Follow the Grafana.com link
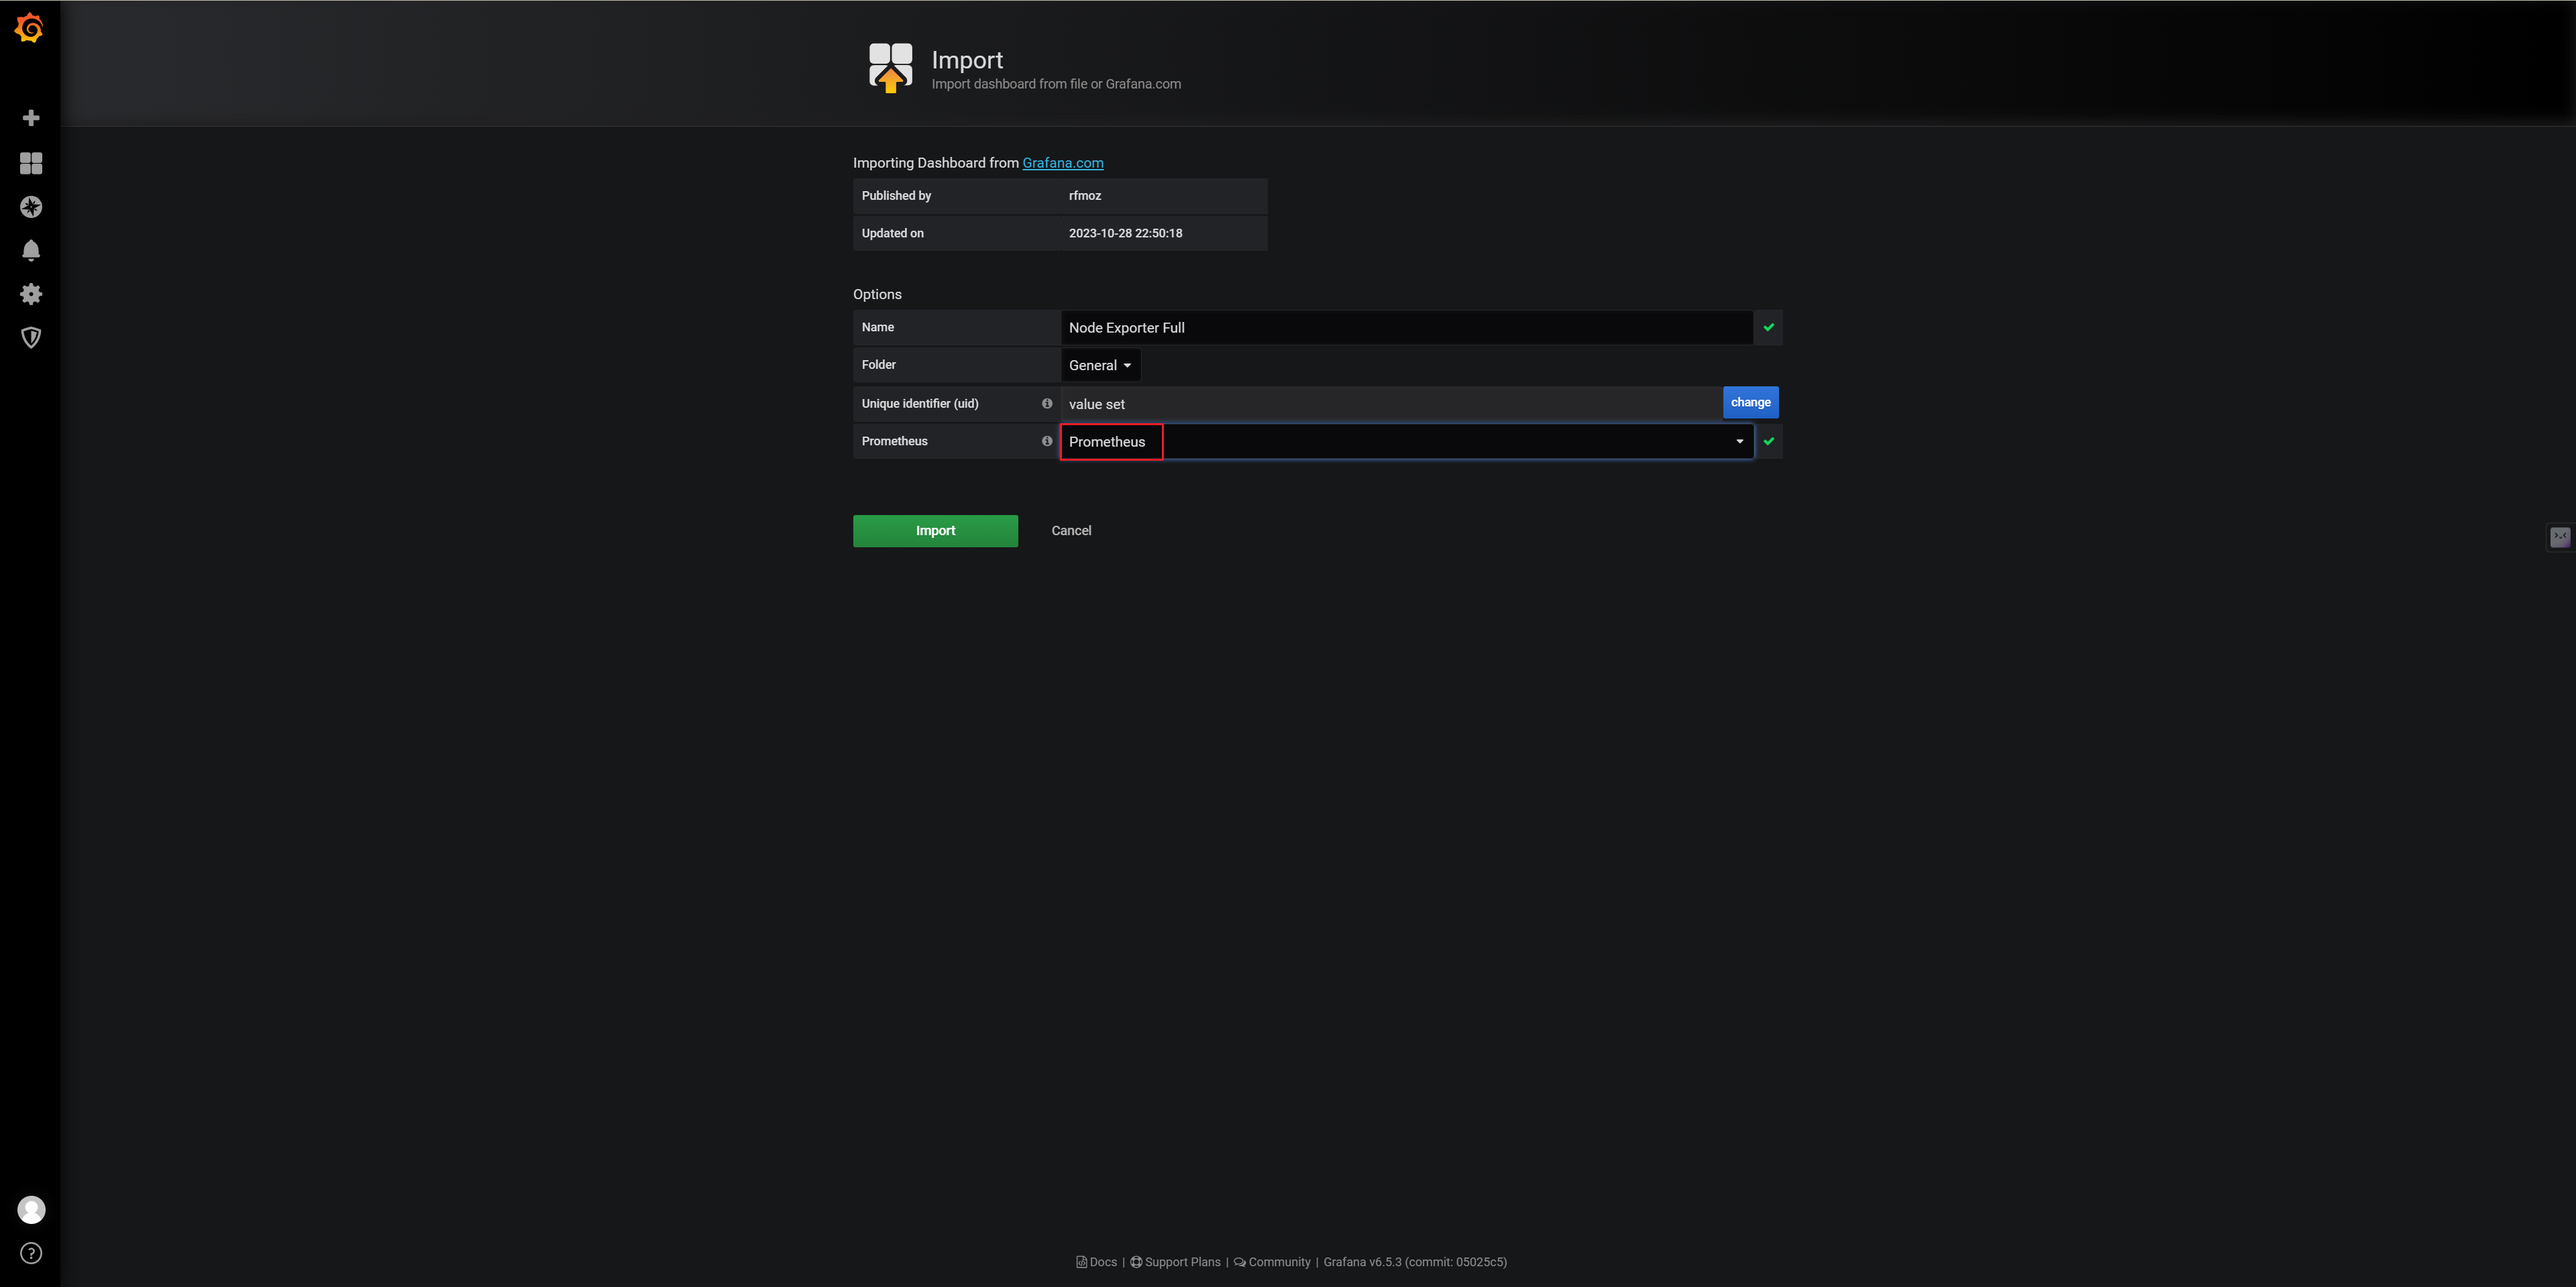Viewport: 2576px width, 1287px height. click(1062, 163)
